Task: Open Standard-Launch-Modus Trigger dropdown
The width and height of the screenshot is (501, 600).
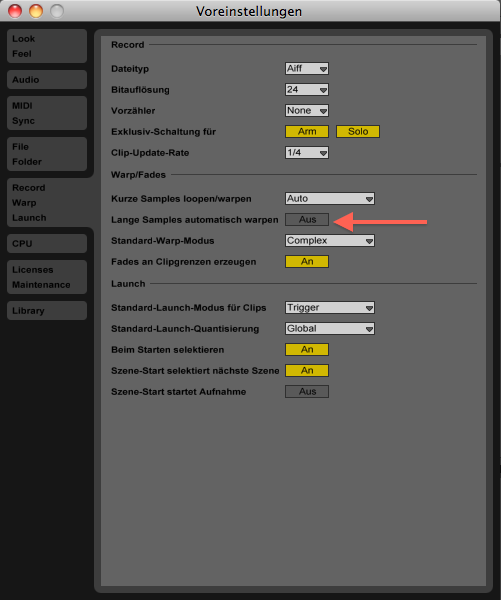Action: coord(330,308)
